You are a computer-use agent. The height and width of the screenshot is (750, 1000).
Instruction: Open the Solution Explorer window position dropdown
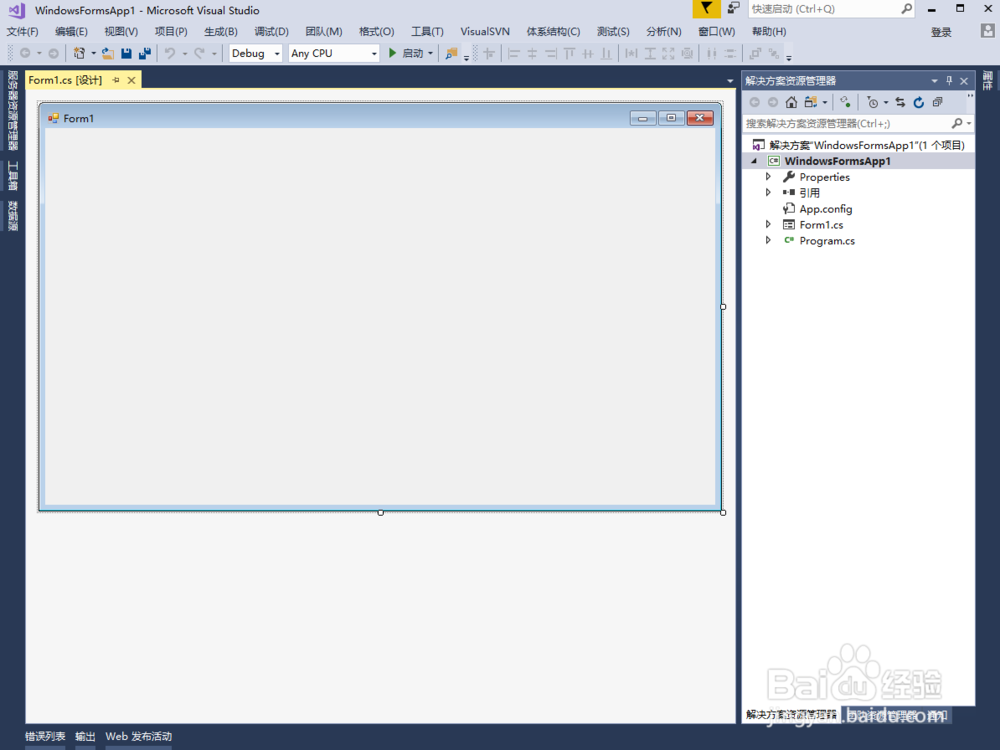pyautogui.click(x=934, y=80)
